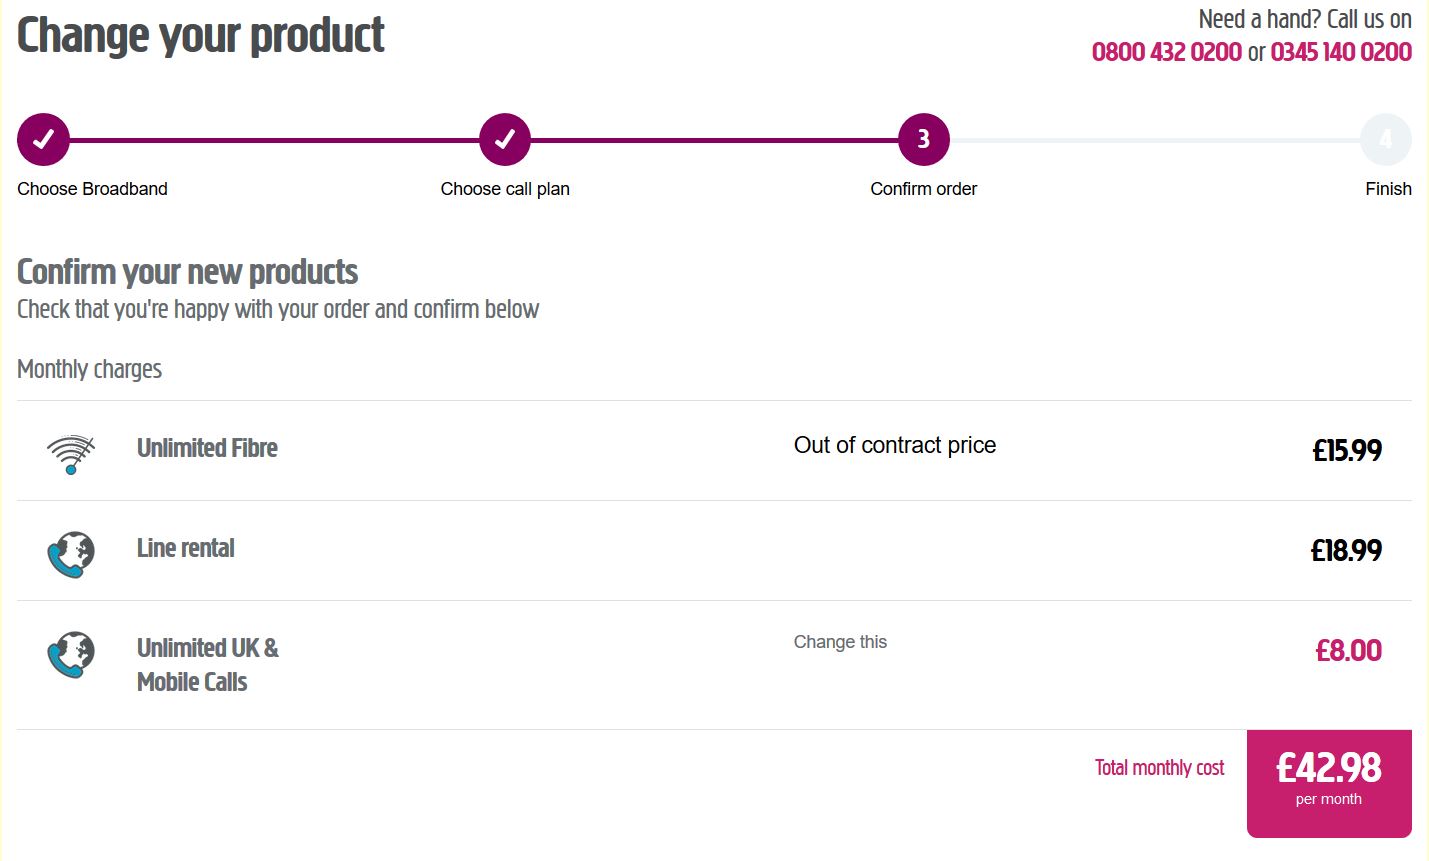
Task: Click the Unlimited Fibre product name
Action: [207, 448]
